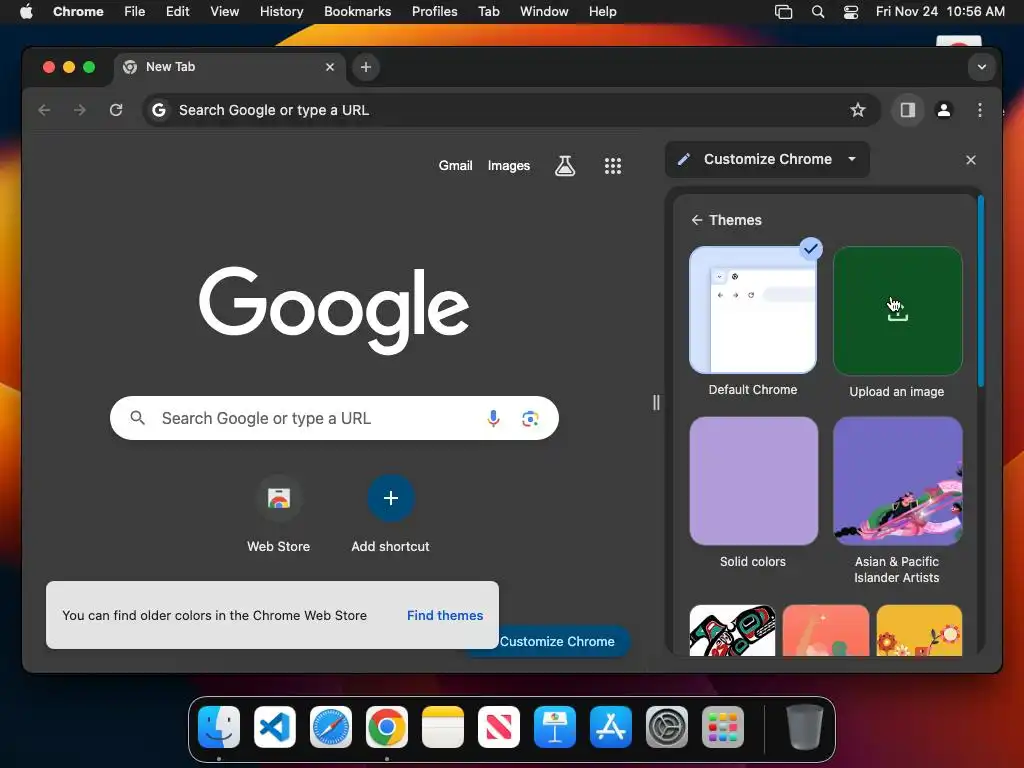Open the Edit menu
1024x768 pixels.
[177, 11]
